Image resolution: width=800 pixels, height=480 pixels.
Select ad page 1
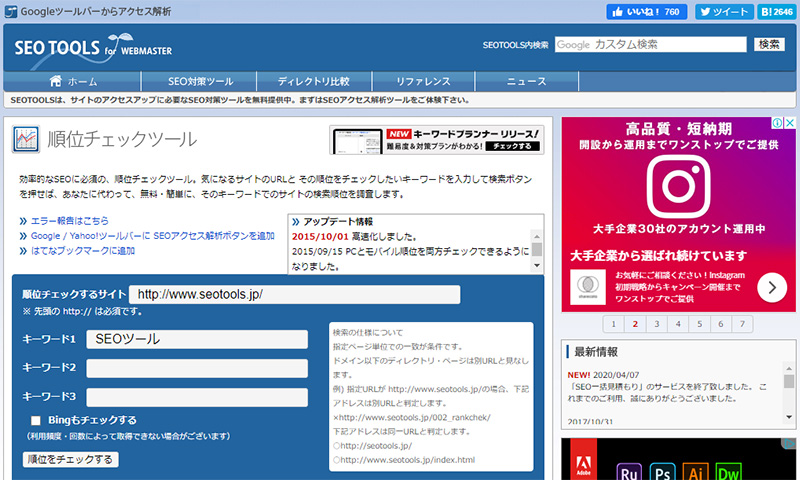click(x=614, y=324)
